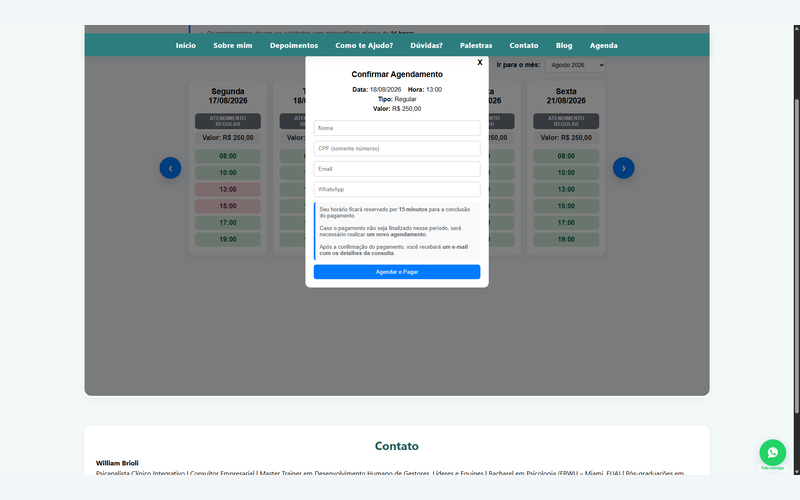The image size is (800, 500).
Task: Choose Sexta 10:00 time slot
Action: [566, 172]
